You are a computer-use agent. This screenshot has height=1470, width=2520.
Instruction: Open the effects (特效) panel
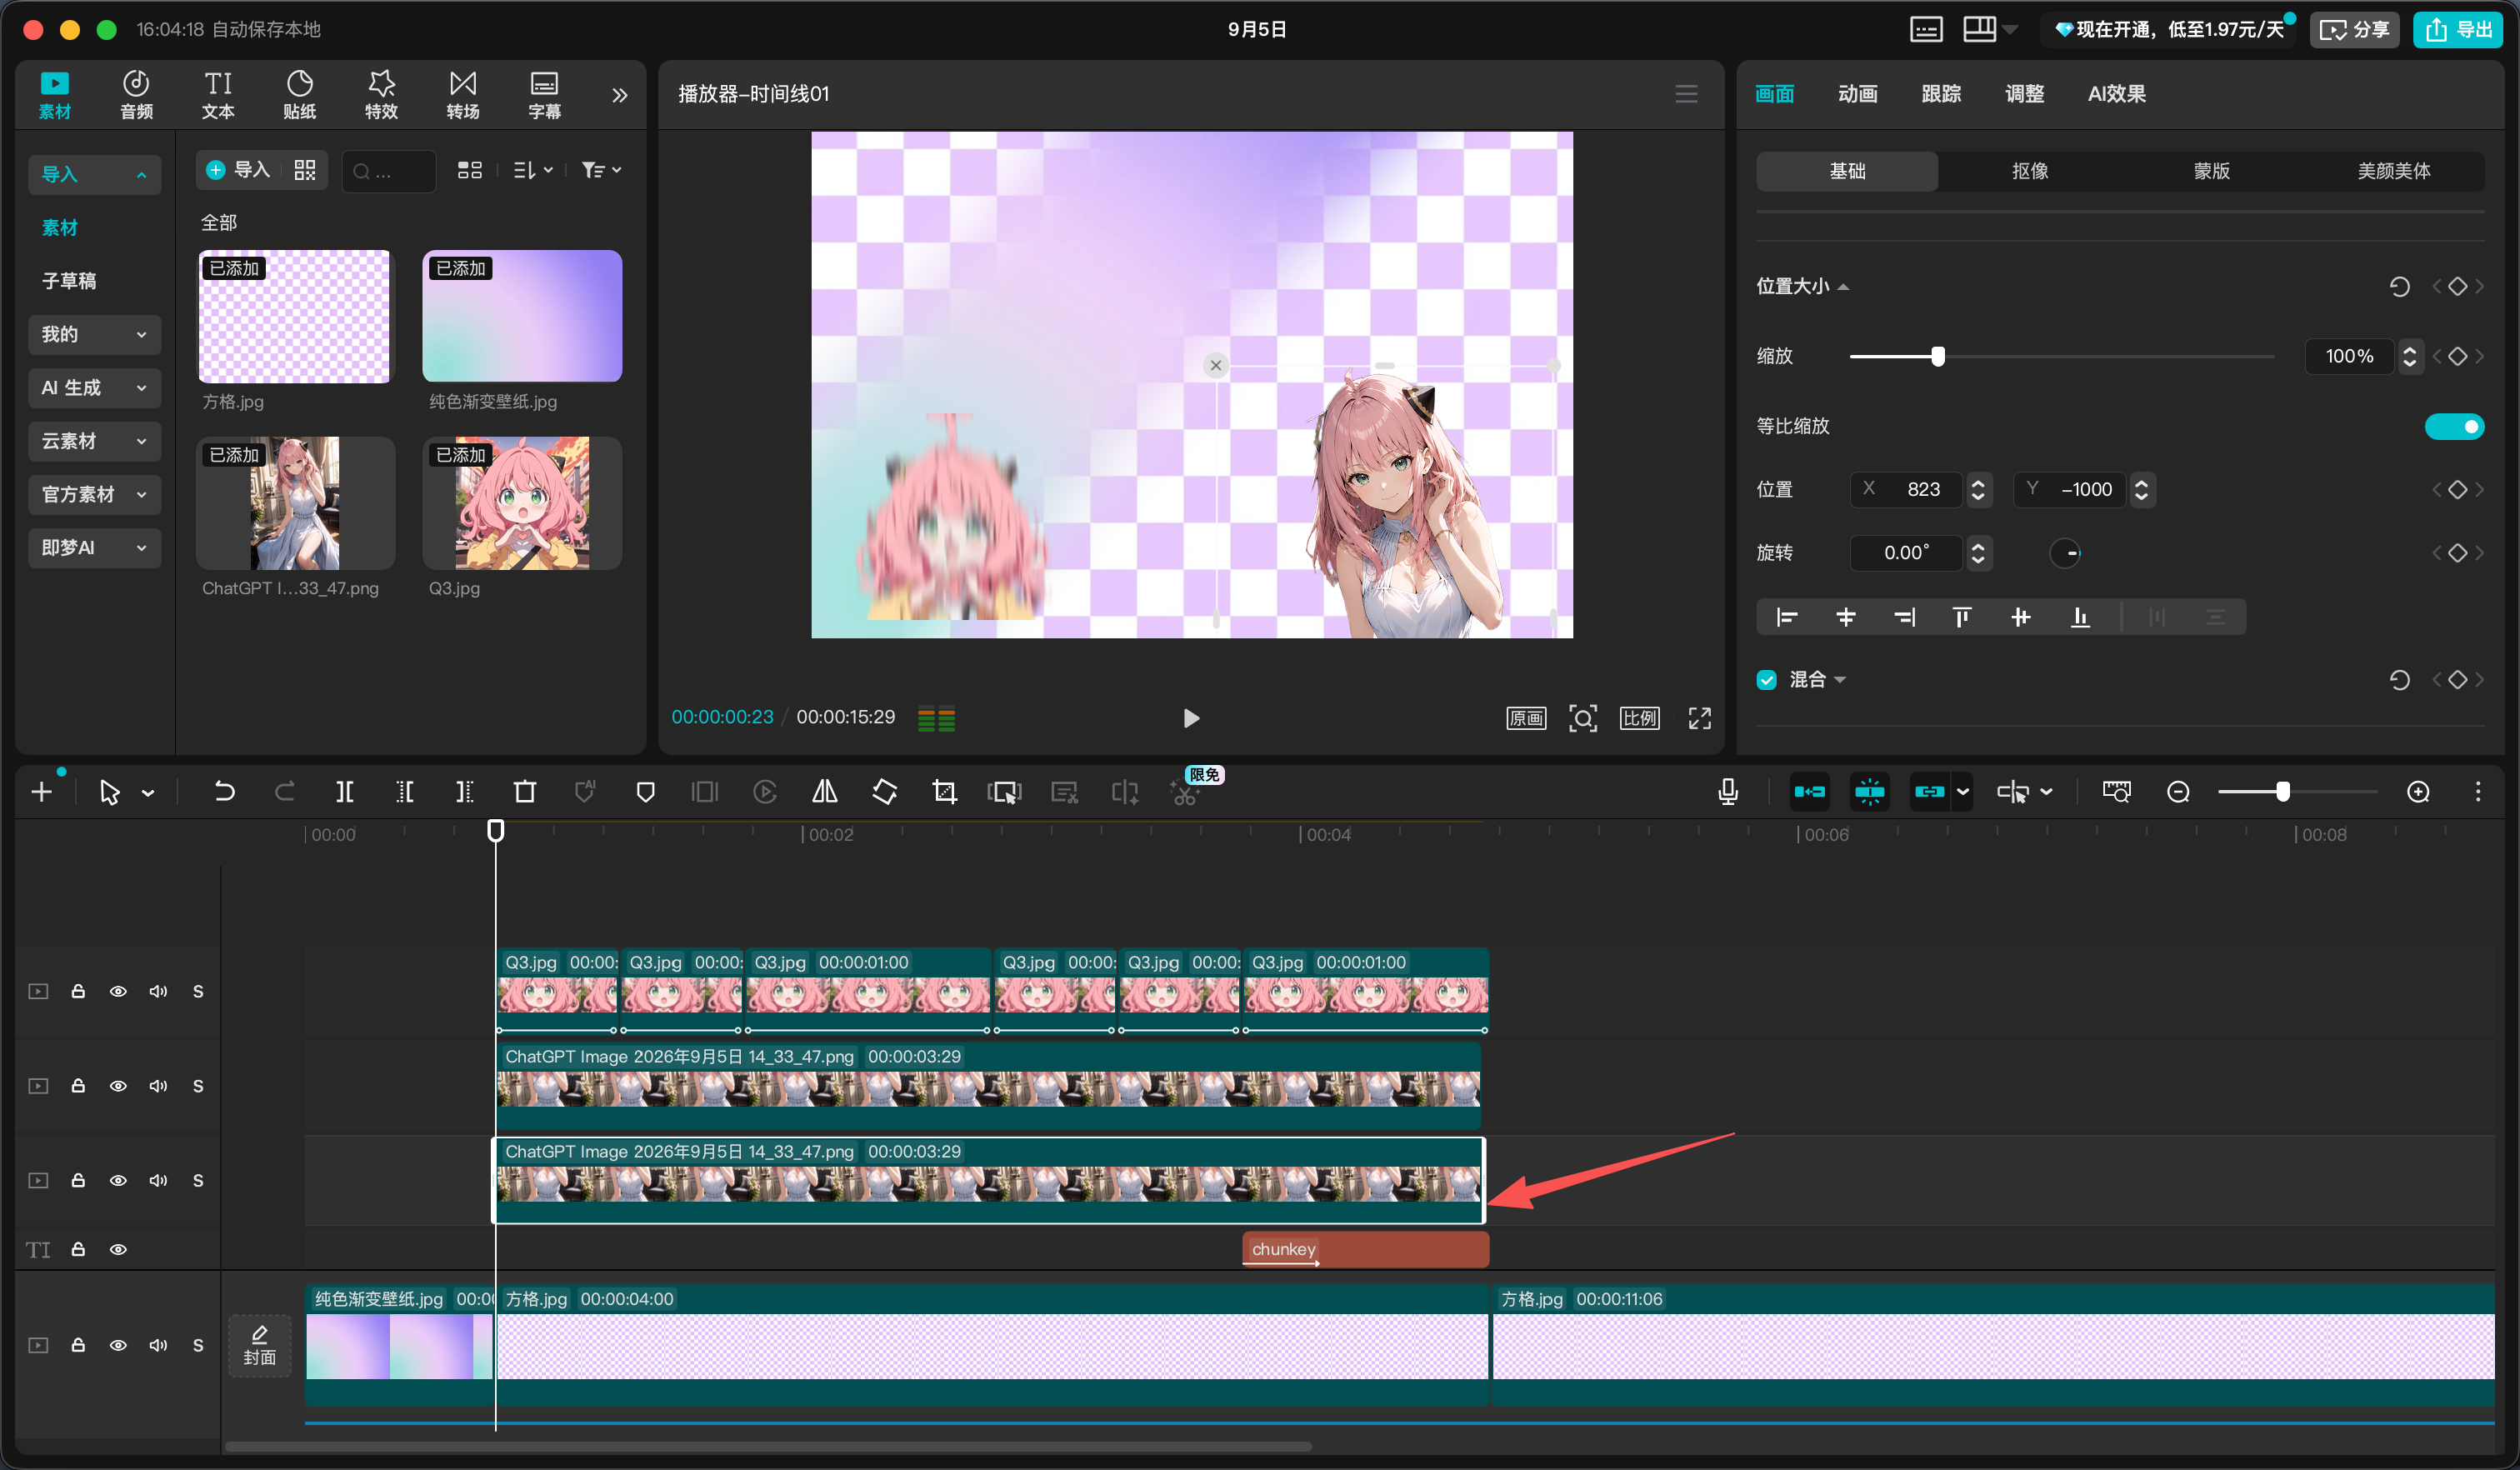point(381,95)
